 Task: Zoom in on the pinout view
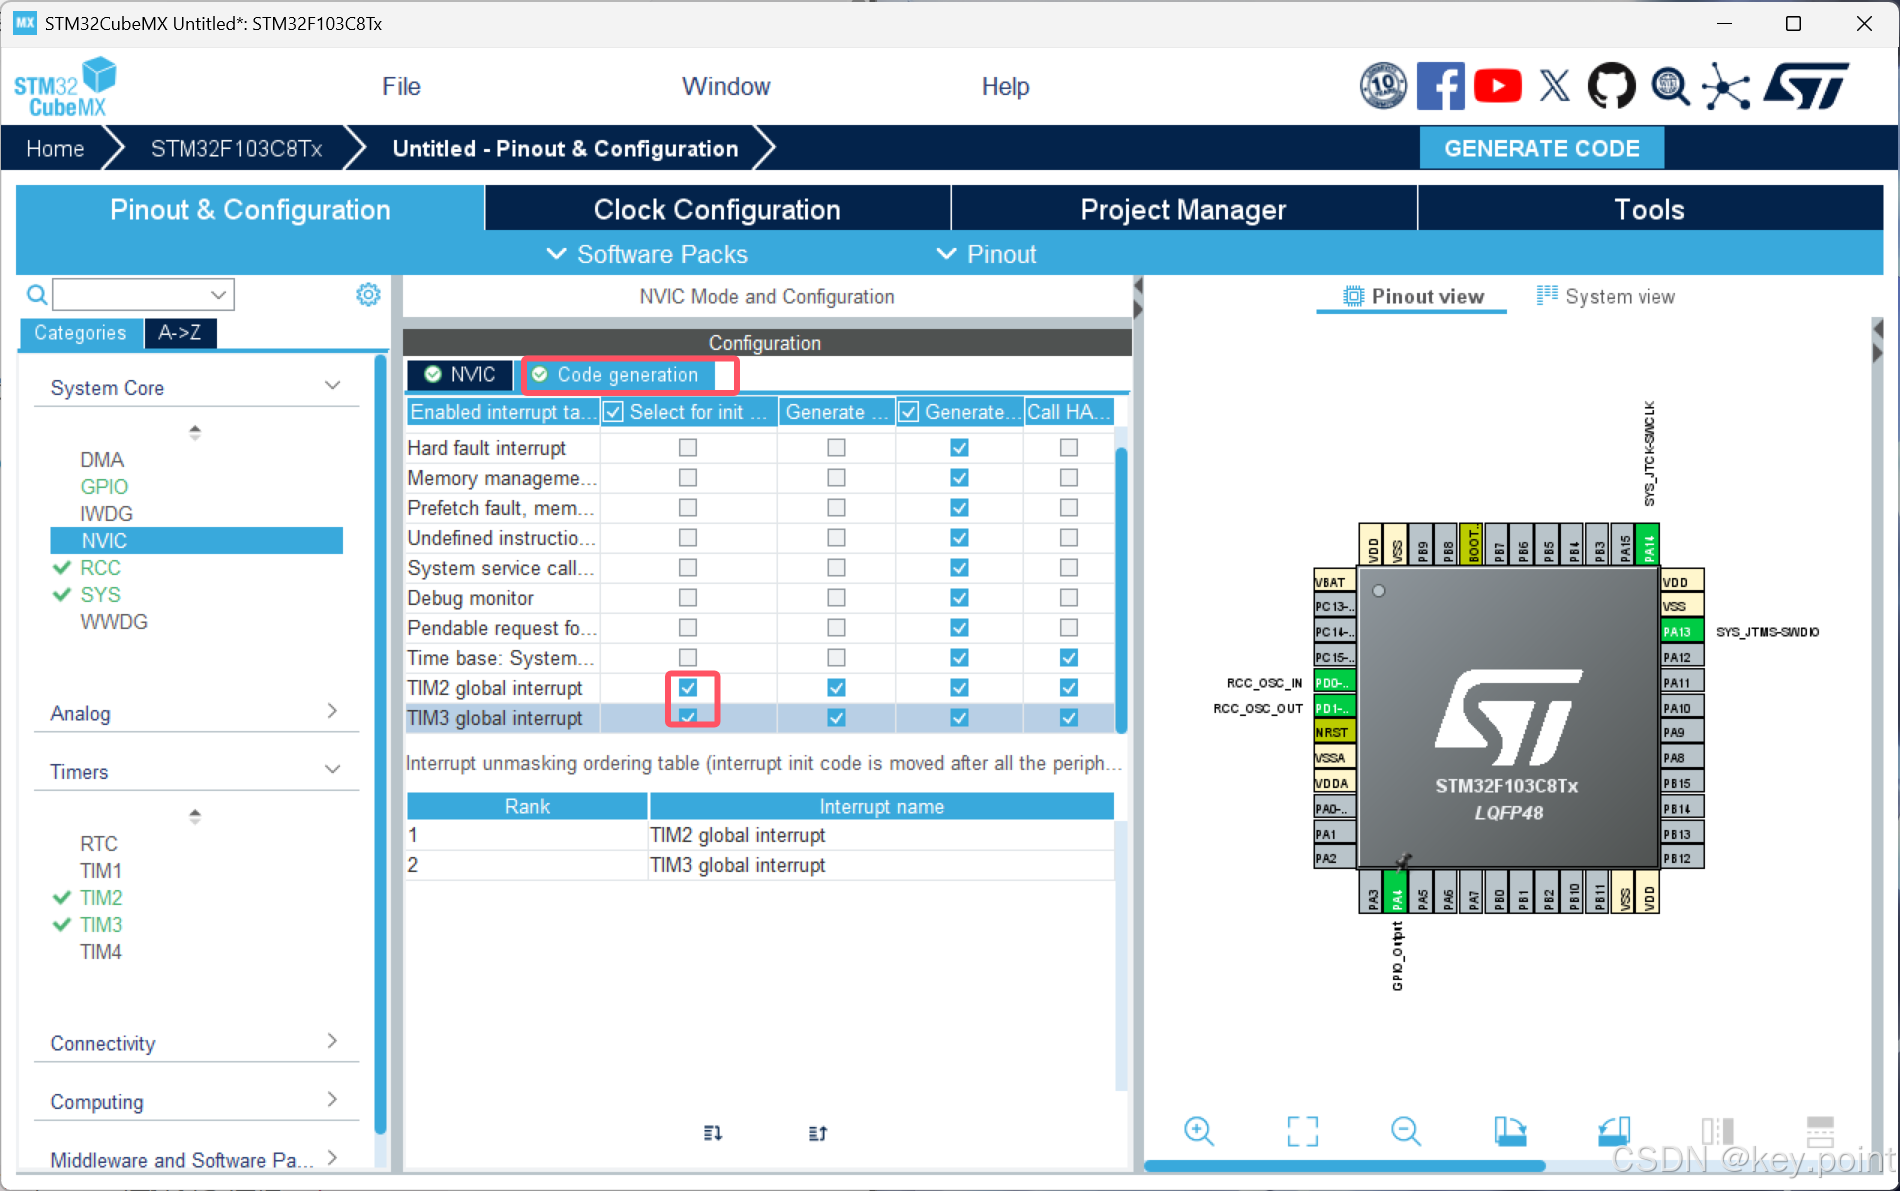pyautogui.click(x=1198, y=1131)
